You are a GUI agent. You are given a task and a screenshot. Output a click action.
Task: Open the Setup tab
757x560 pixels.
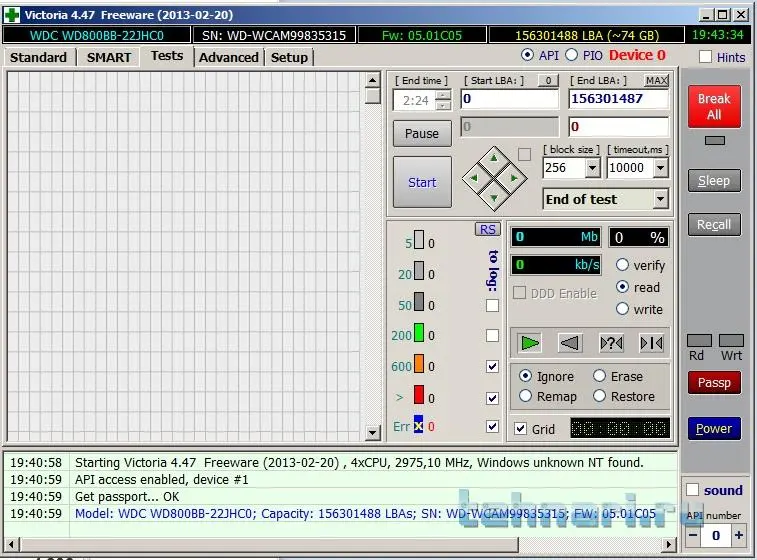pyautogui.click(x=289, y=57)
